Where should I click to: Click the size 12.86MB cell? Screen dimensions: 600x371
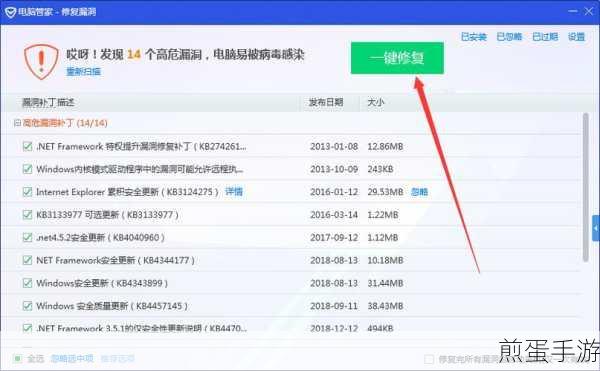click(x=385, y=146)
